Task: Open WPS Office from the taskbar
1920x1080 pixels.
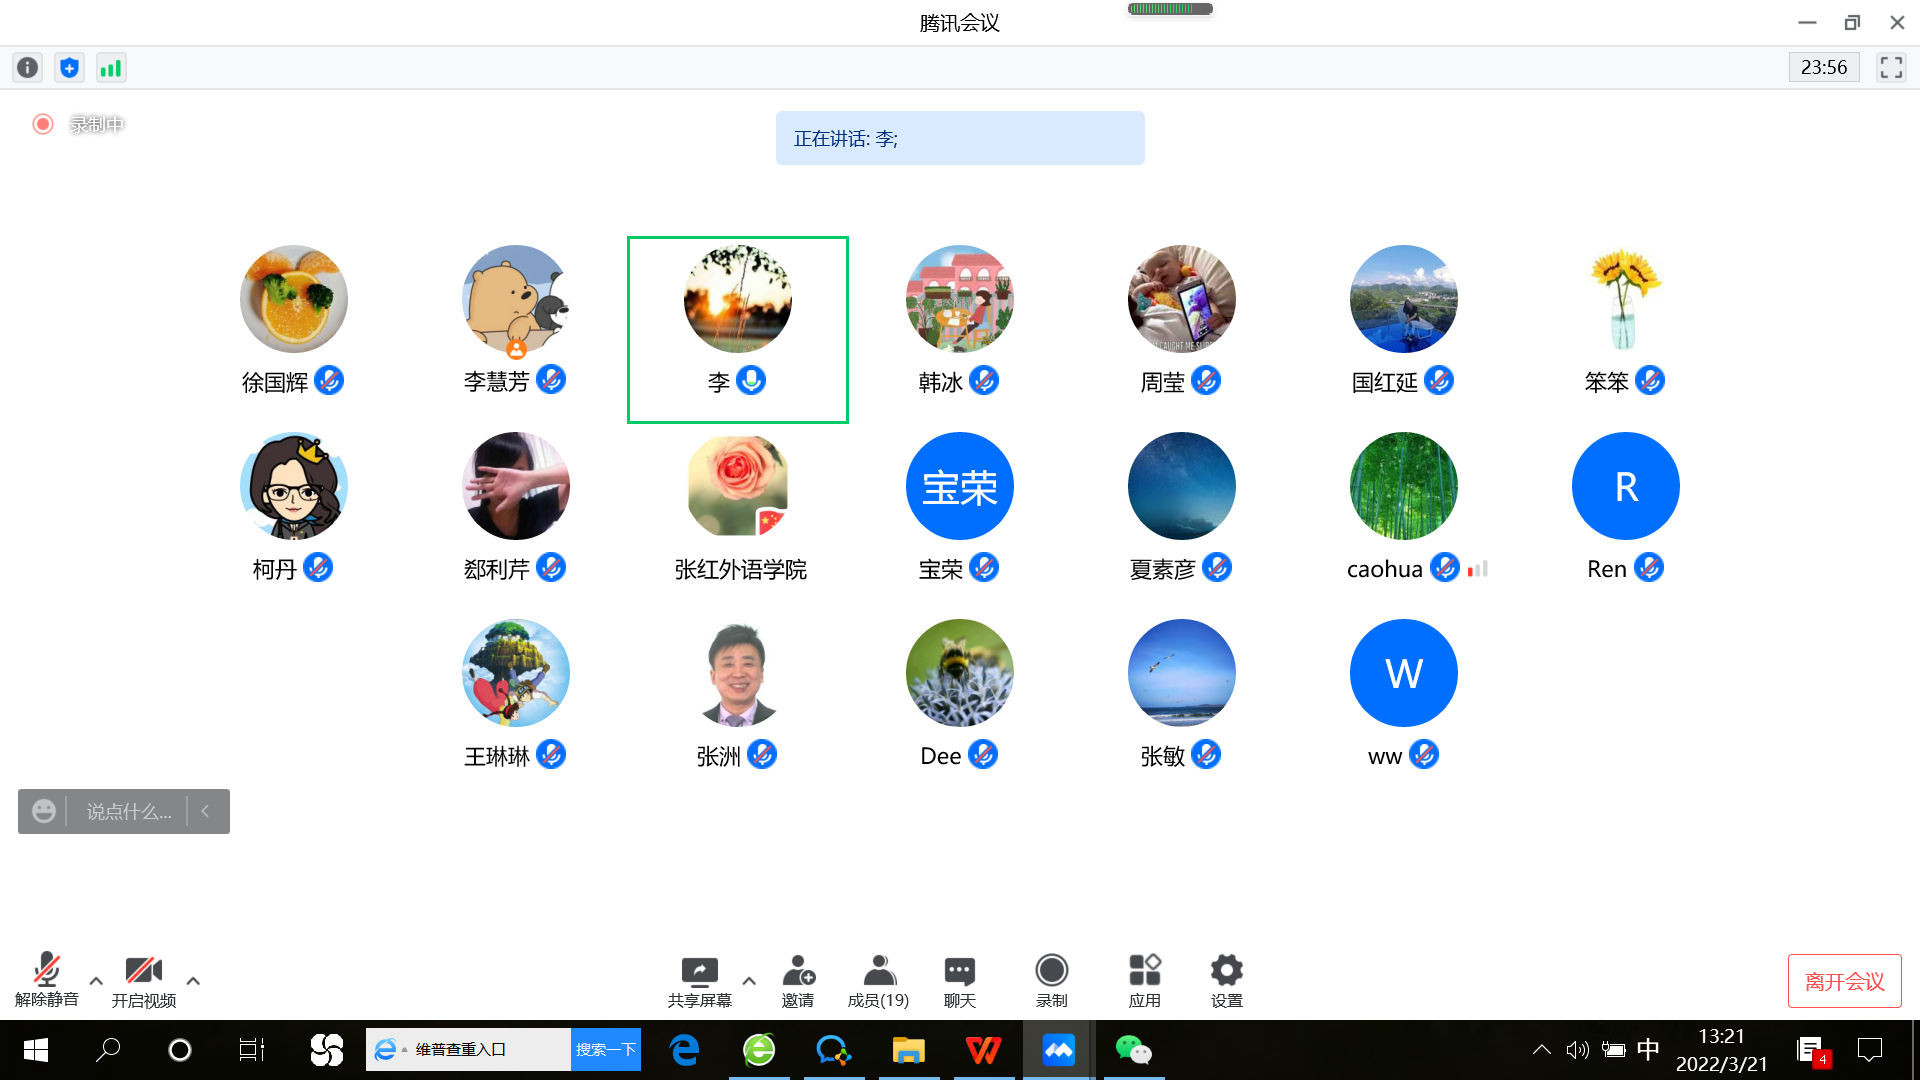Action: 984,1050
